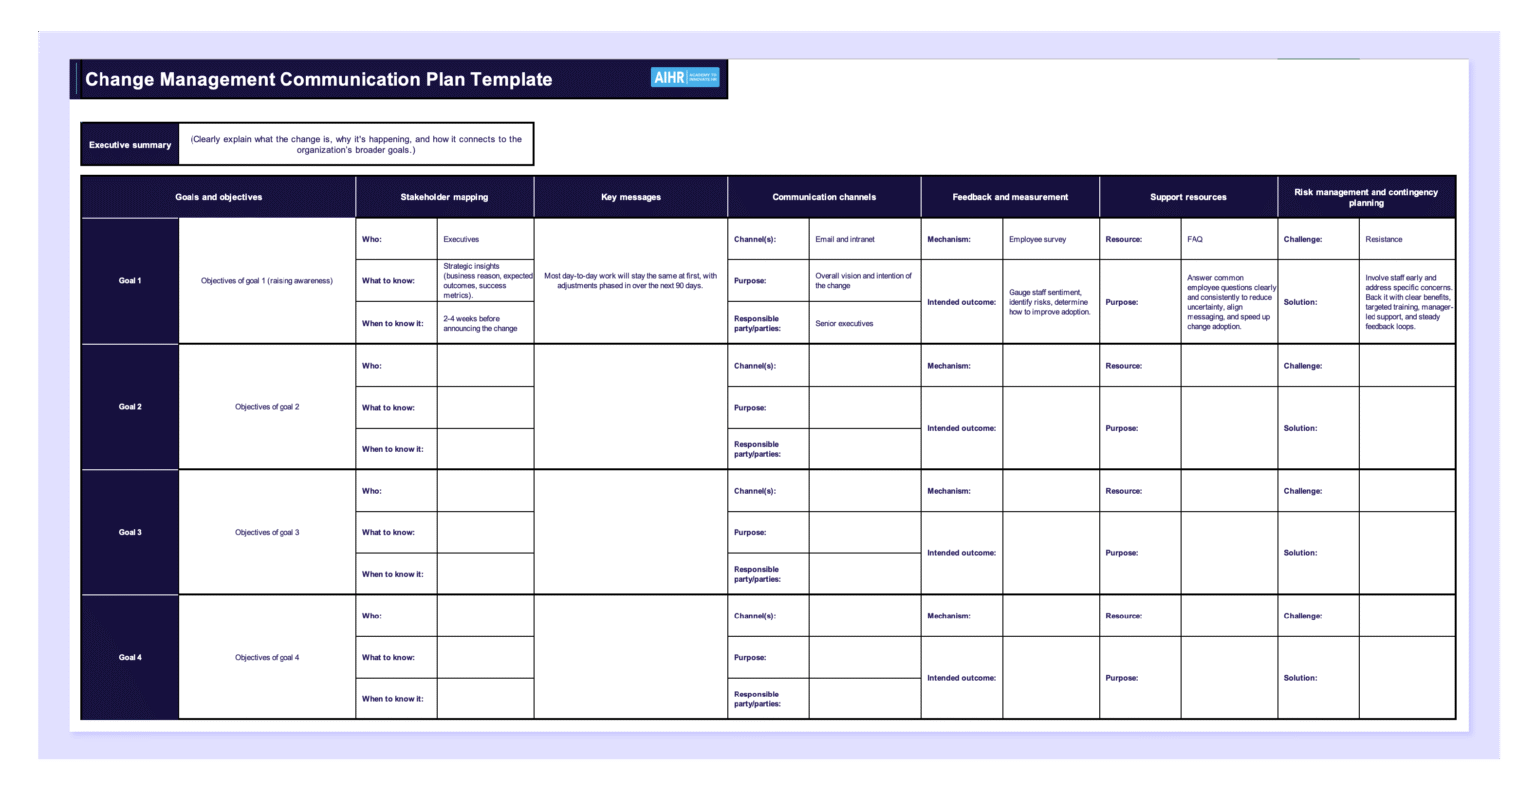Click the Goal 1 key messages text cell
The height and width of the screenshot is (795, 1536).
coord(631,280)
